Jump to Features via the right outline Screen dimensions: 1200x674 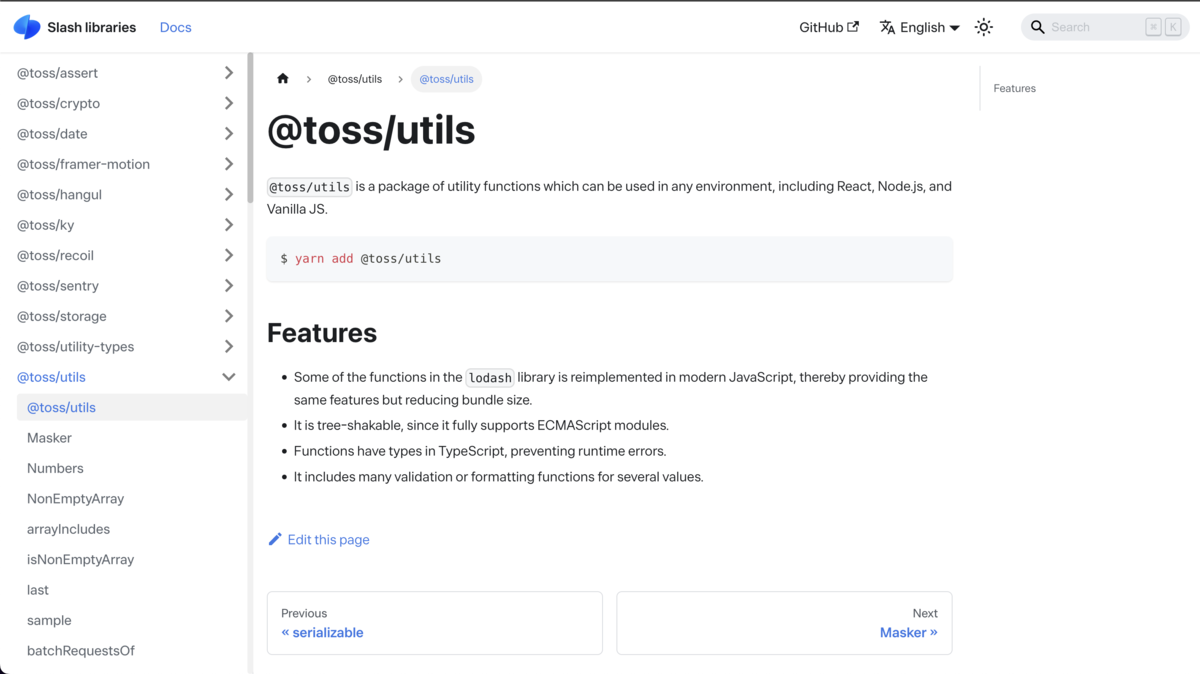click(x=1014, y=88)
